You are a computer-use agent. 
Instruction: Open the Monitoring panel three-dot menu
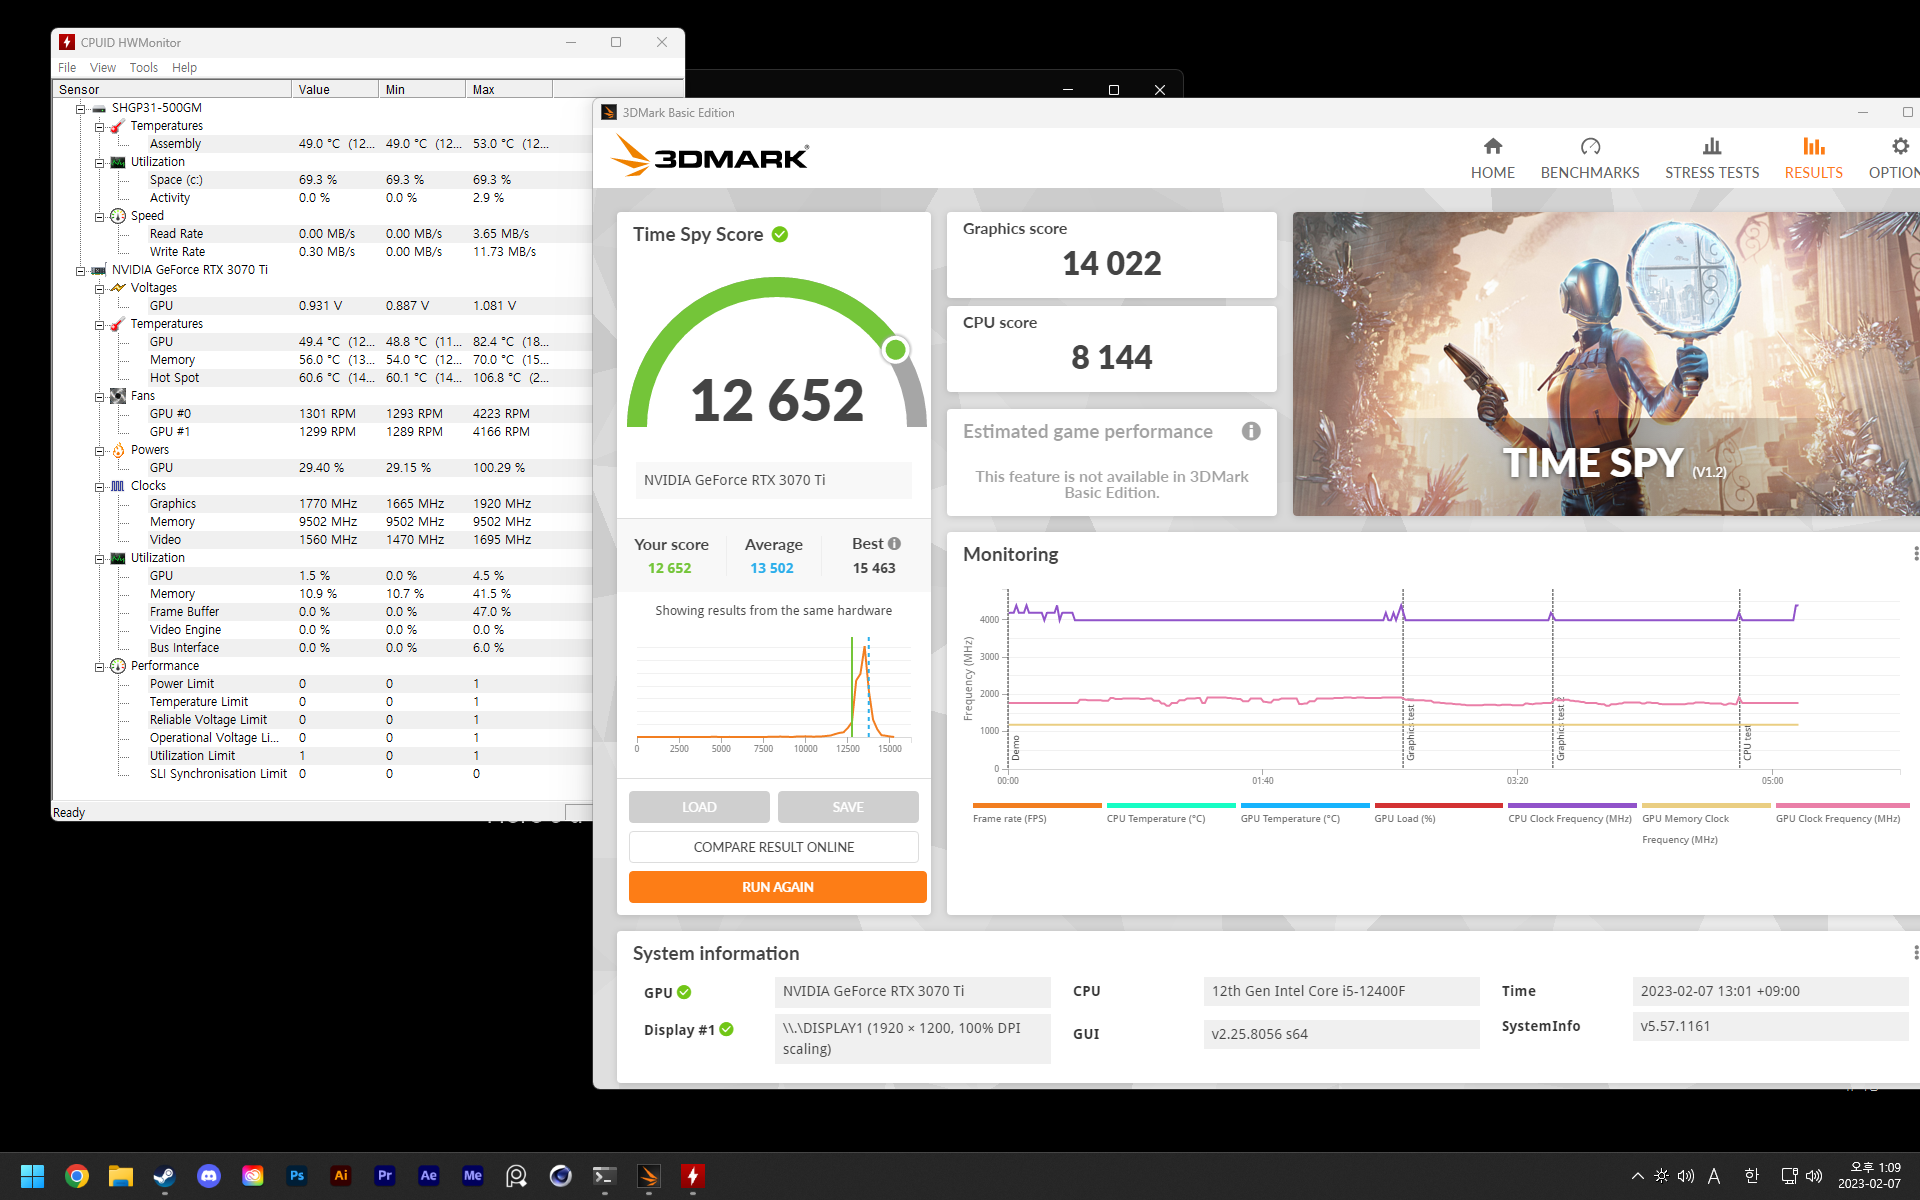1915,554
